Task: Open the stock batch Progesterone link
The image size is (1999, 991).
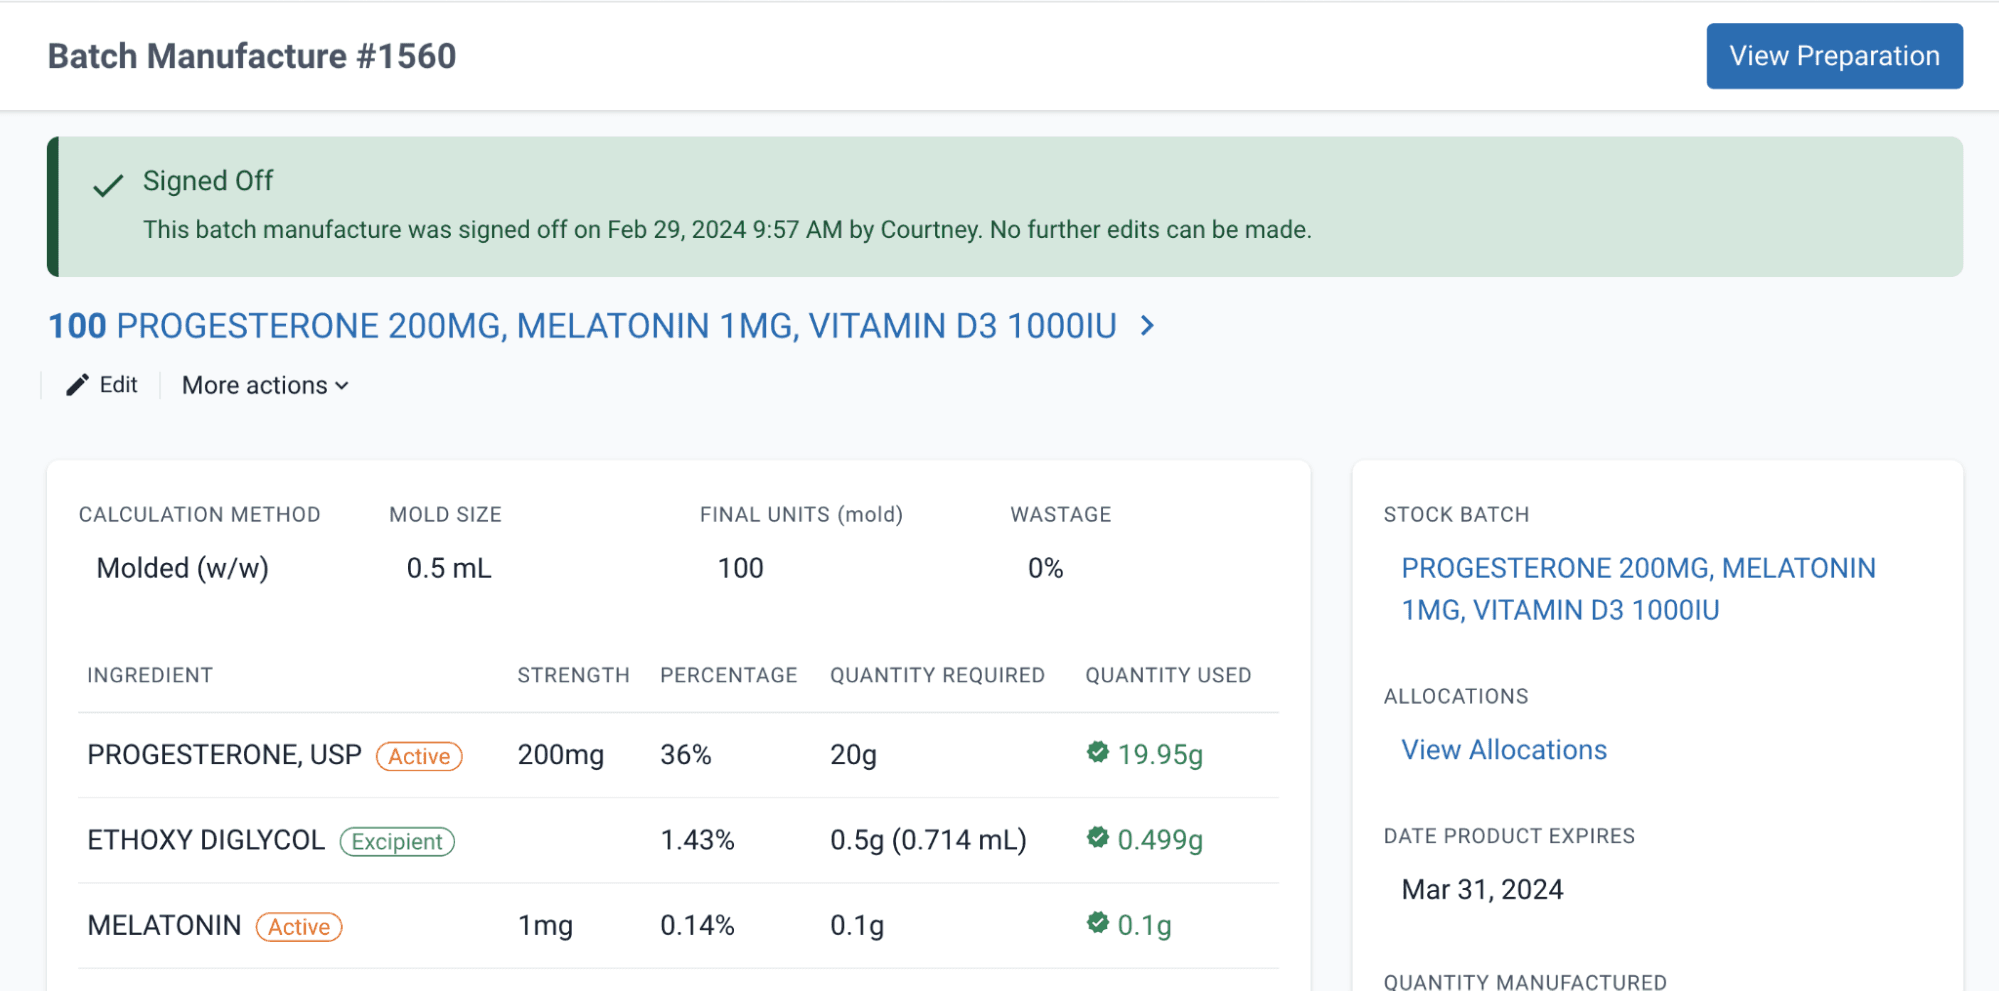Action: [1638, 589]
